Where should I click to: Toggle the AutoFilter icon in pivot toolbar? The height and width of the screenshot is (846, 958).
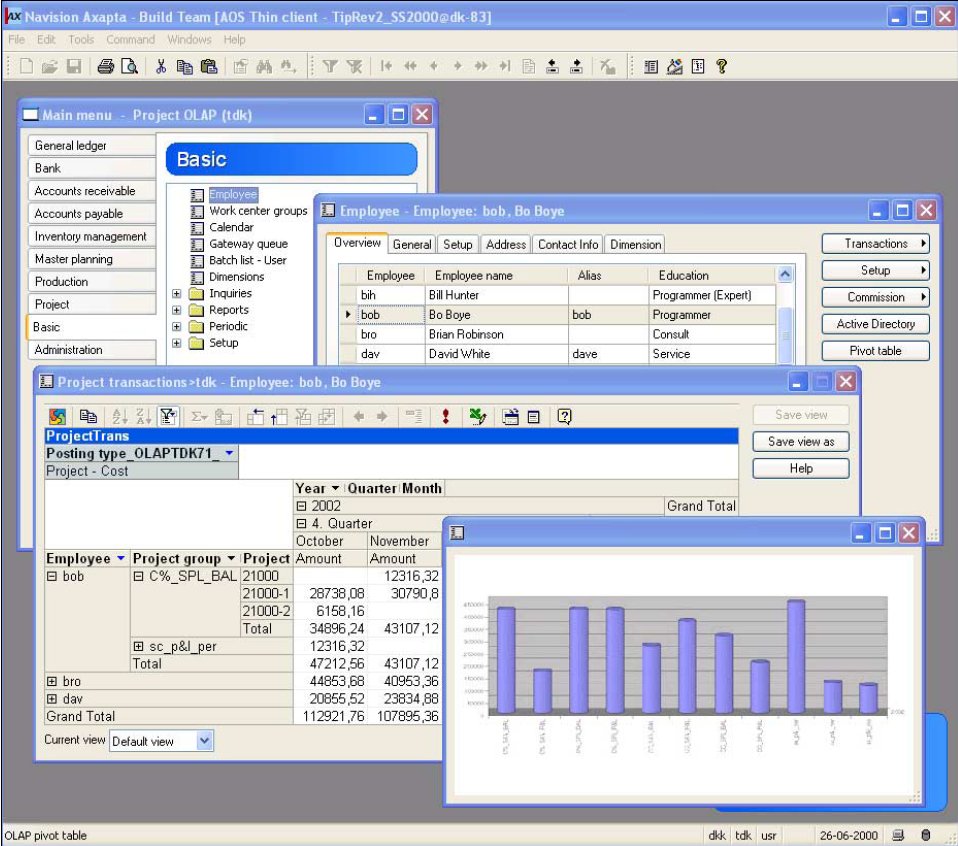168,417
